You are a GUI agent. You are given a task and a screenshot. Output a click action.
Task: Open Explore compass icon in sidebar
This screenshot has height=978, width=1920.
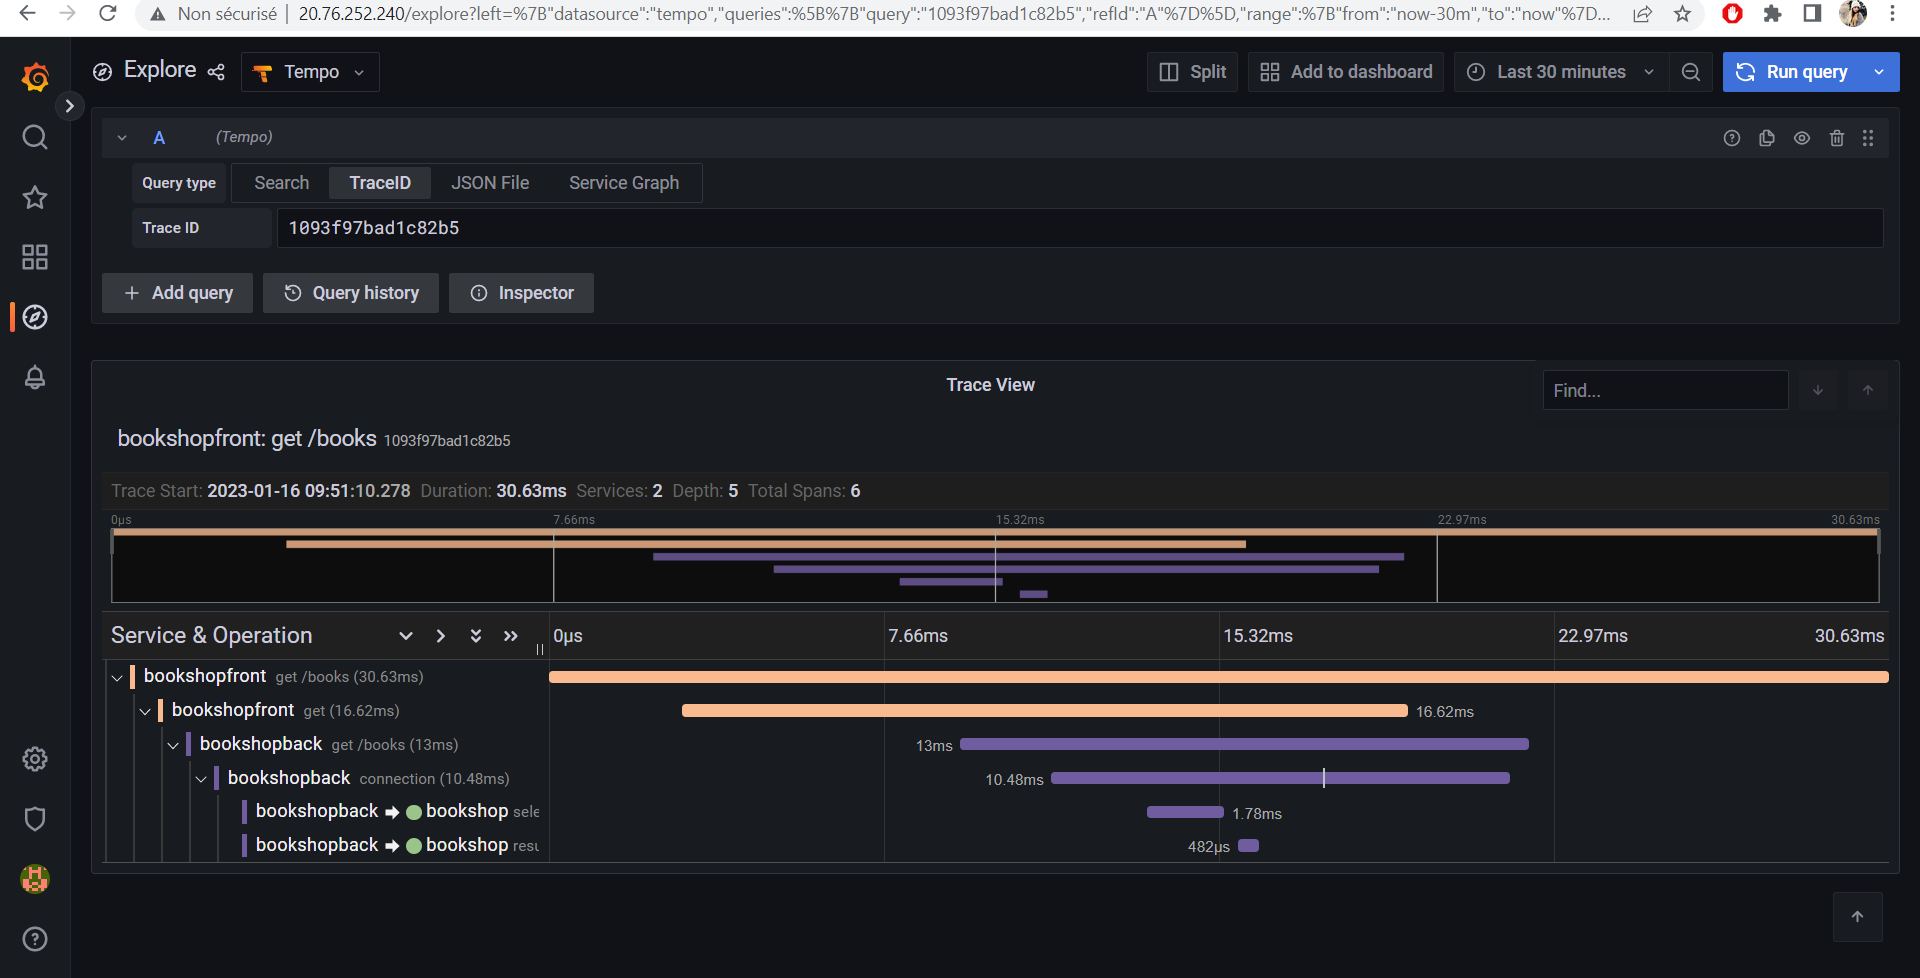pos(35,317)
